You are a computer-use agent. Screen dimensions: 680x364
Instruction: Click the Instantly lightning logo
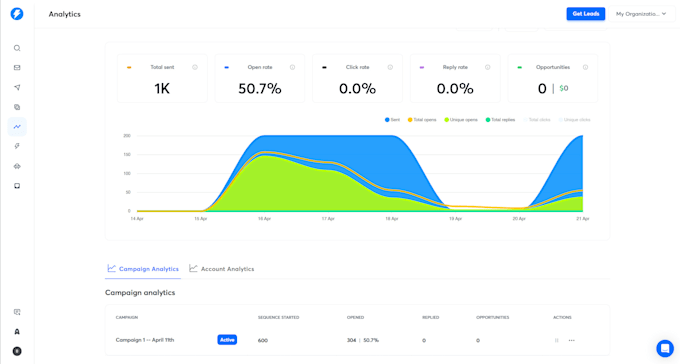17,14
